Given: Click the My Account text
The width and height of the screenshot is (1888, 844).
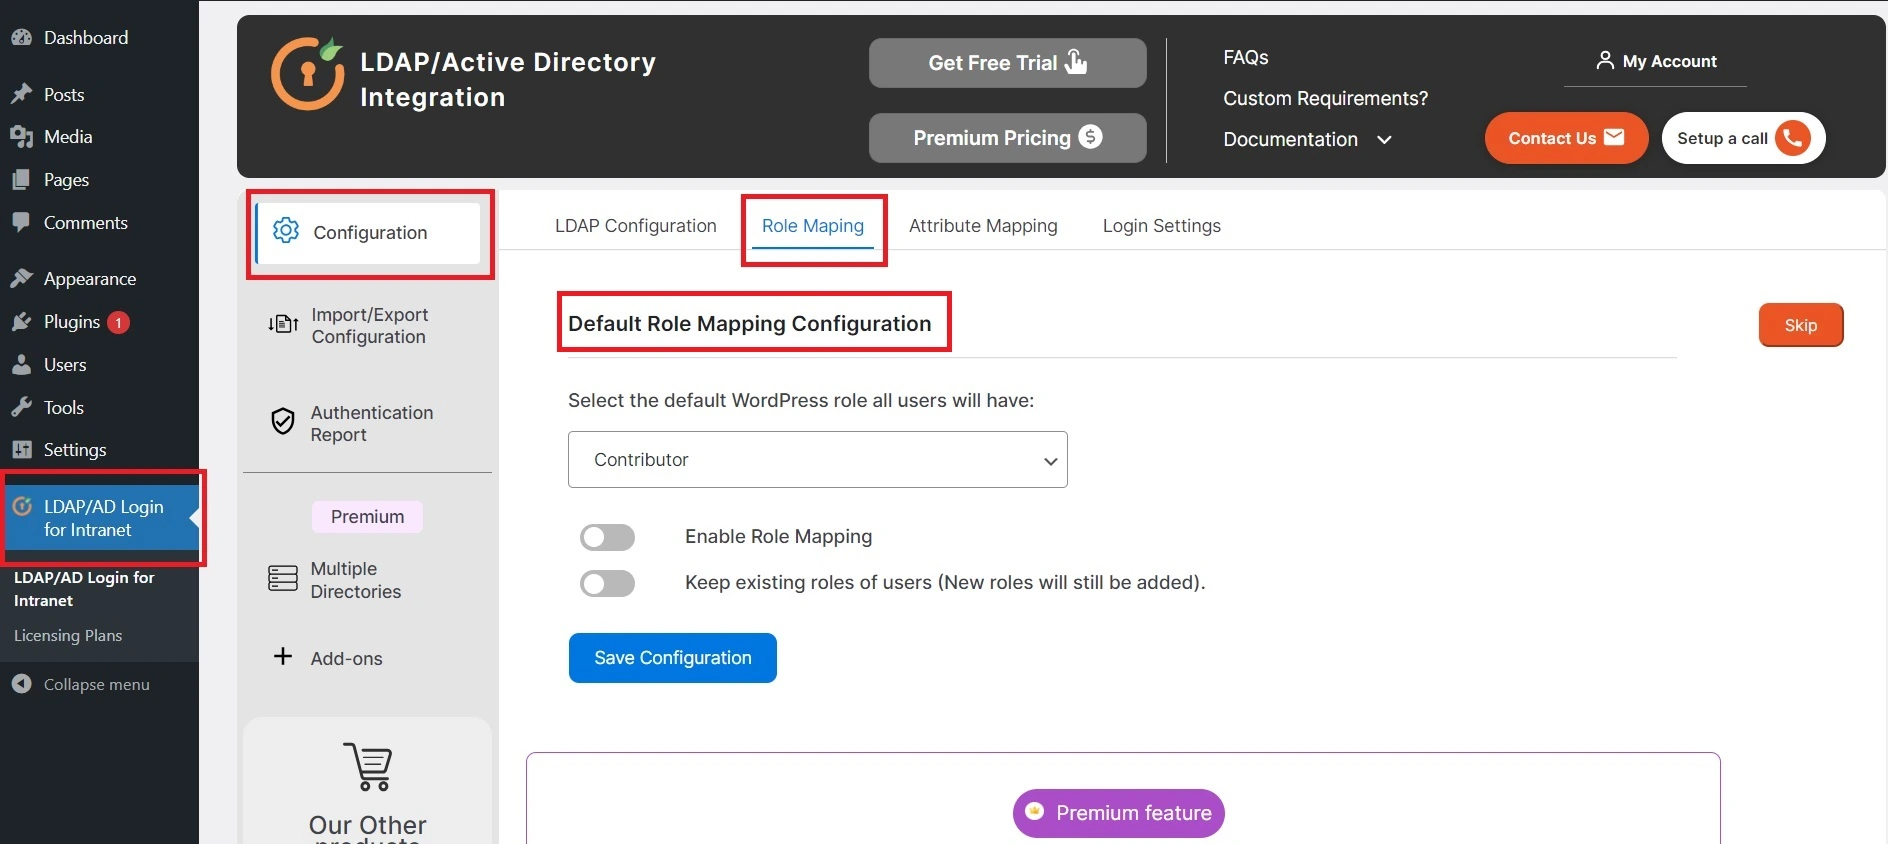Looking at the screenshot, I should click(1670, 61).
